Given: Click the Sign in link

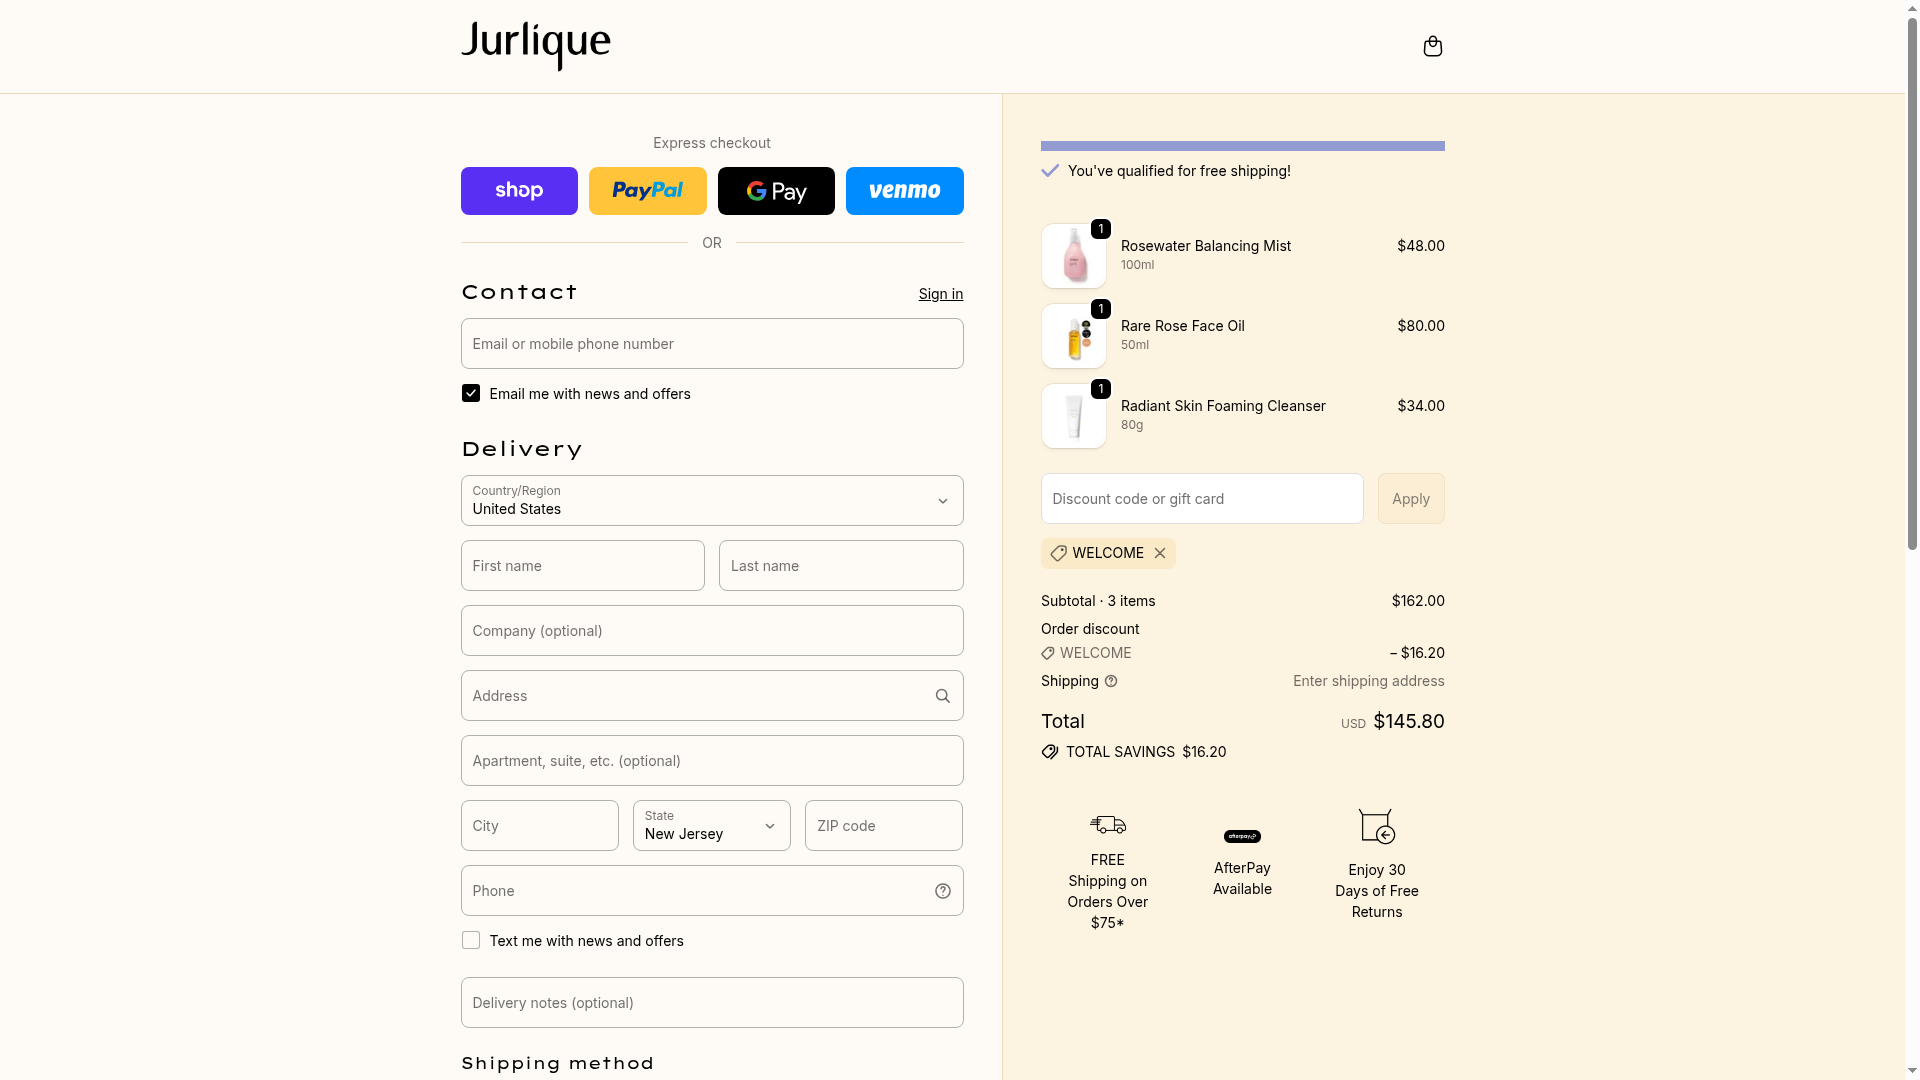Looking at the screenshot, I should (x=940, y=294).
